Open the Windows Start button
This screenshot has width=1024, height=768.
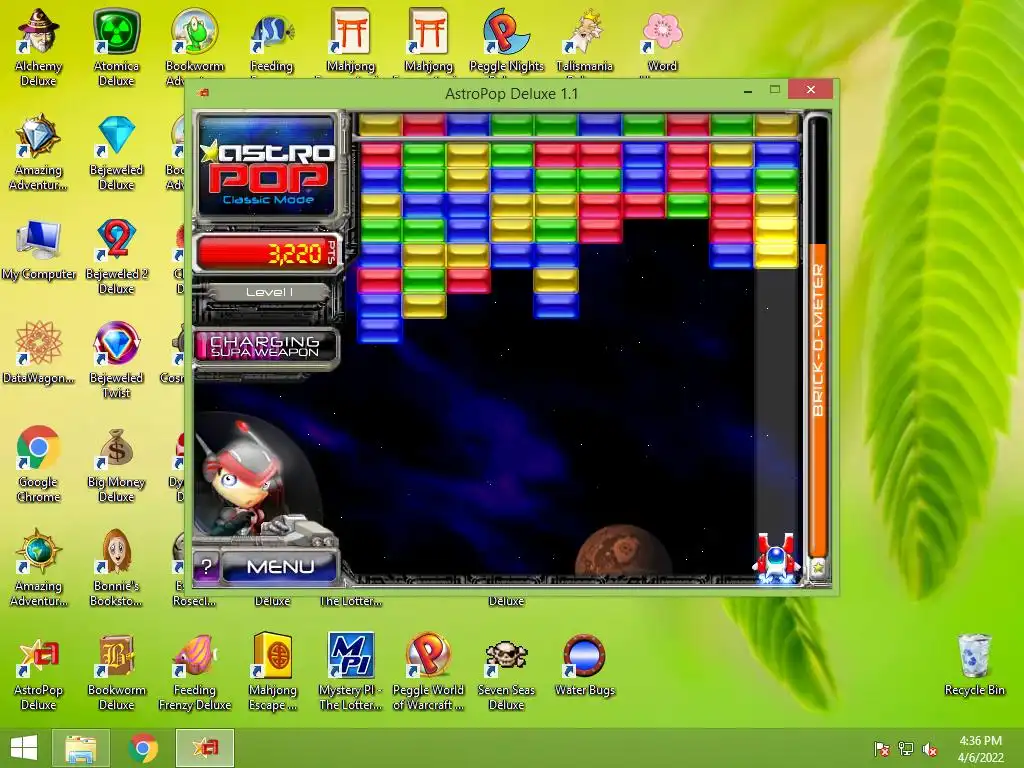[24, 748]
